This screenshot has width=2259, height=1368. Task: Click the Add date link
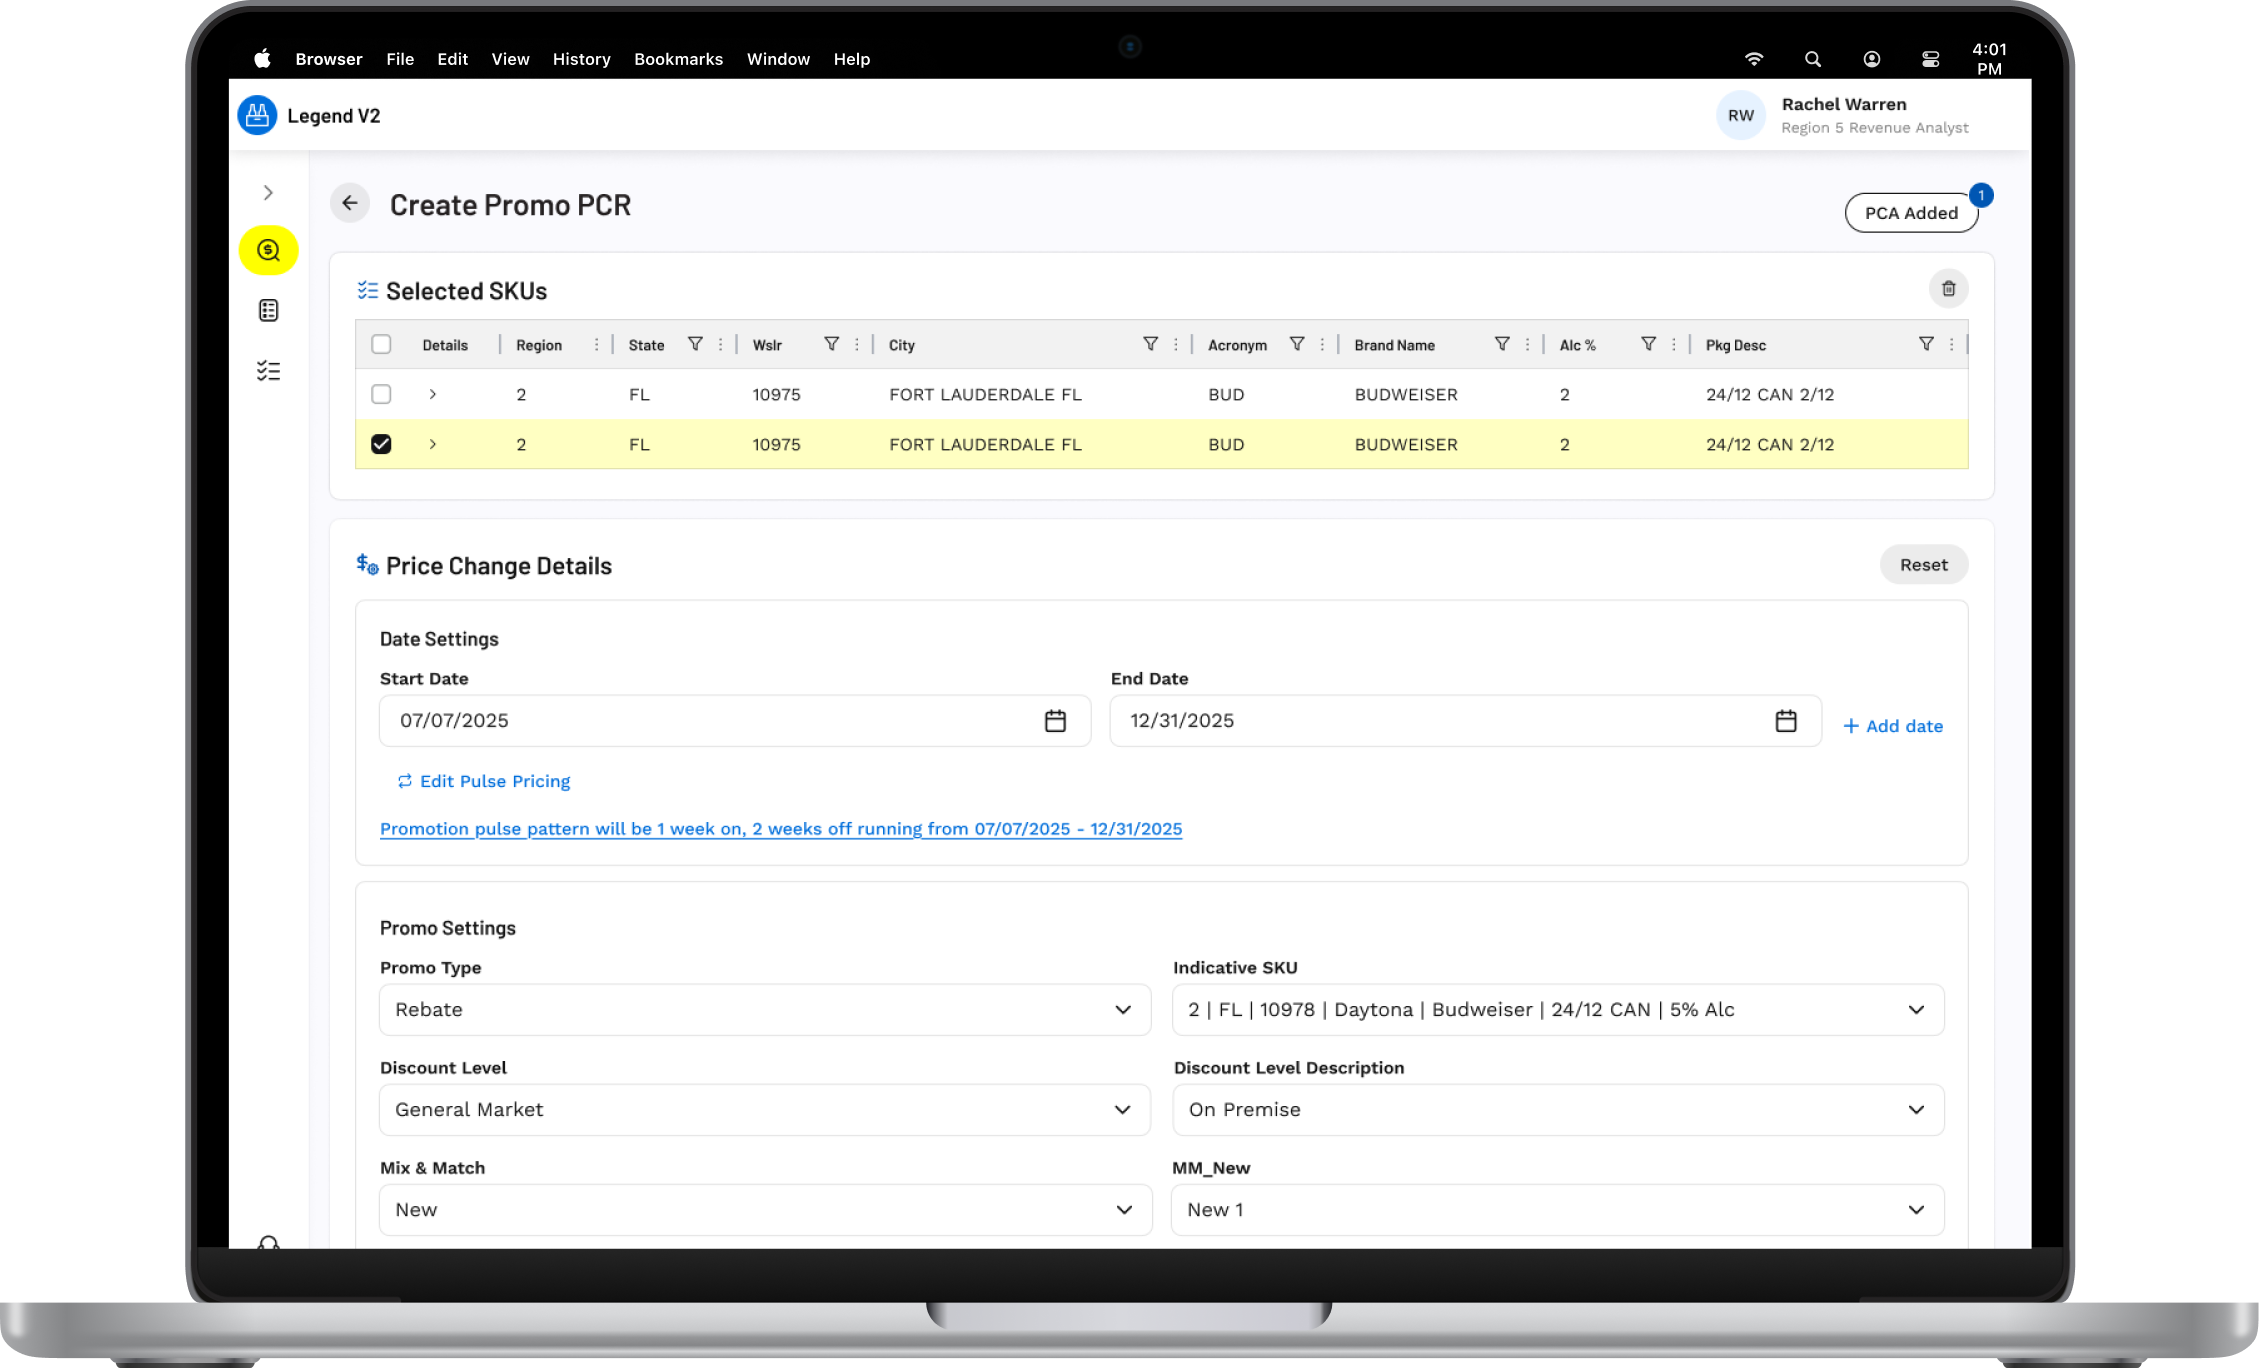(1892, 725)
